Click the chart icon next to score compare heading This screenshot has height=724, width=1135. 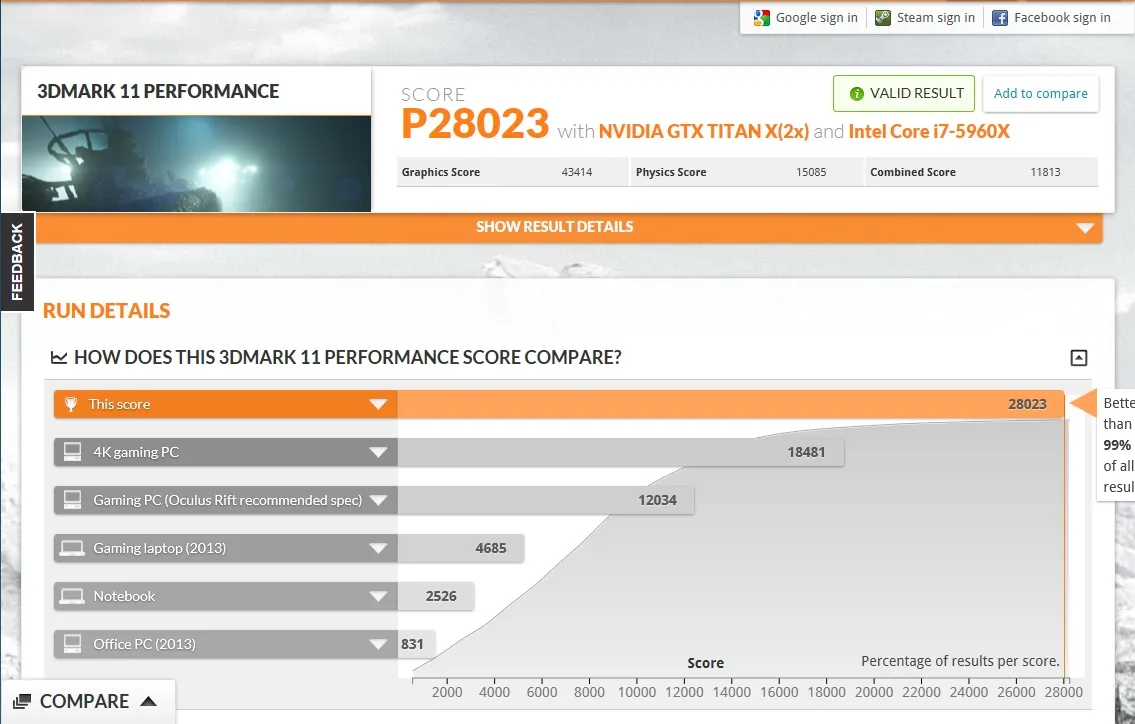(x=59, y=357)
